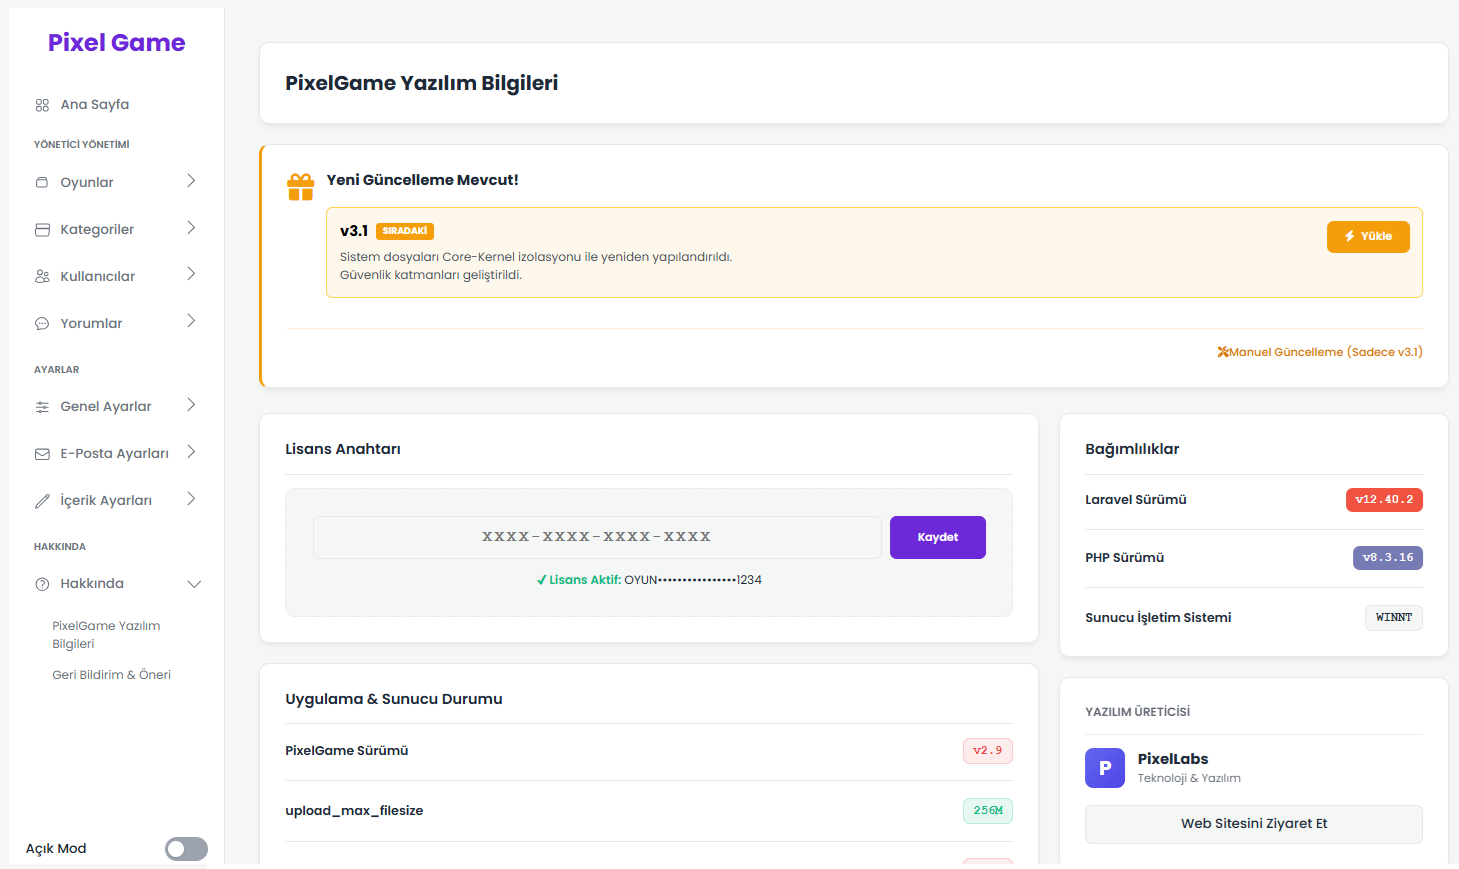Expand the Kategoriler menu chevron
Image resolution: width=1459 pixels, height=869 pixels.
191,228
